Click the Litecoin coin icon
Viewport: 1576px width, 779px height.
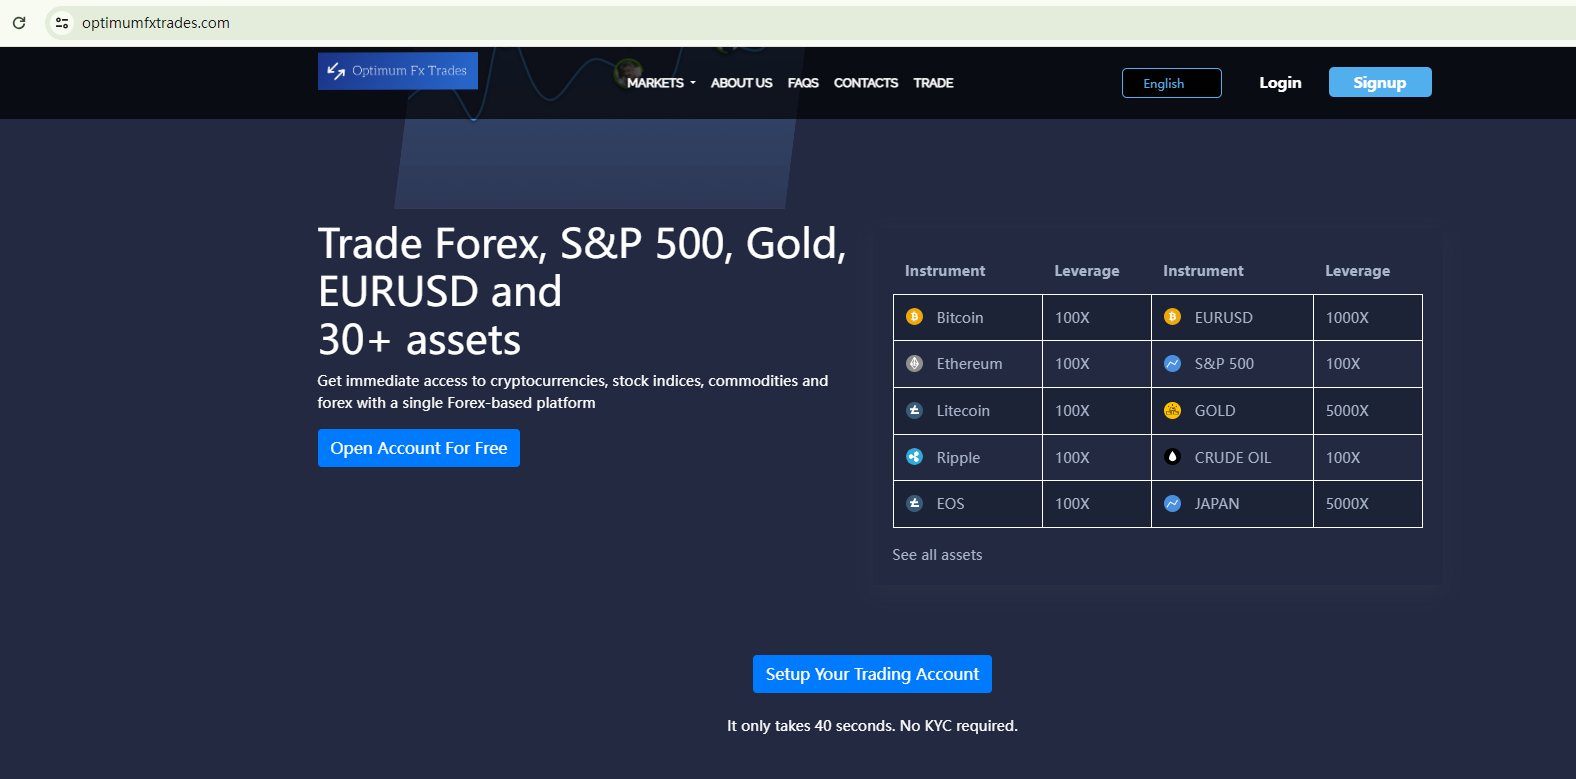(914, 410)
